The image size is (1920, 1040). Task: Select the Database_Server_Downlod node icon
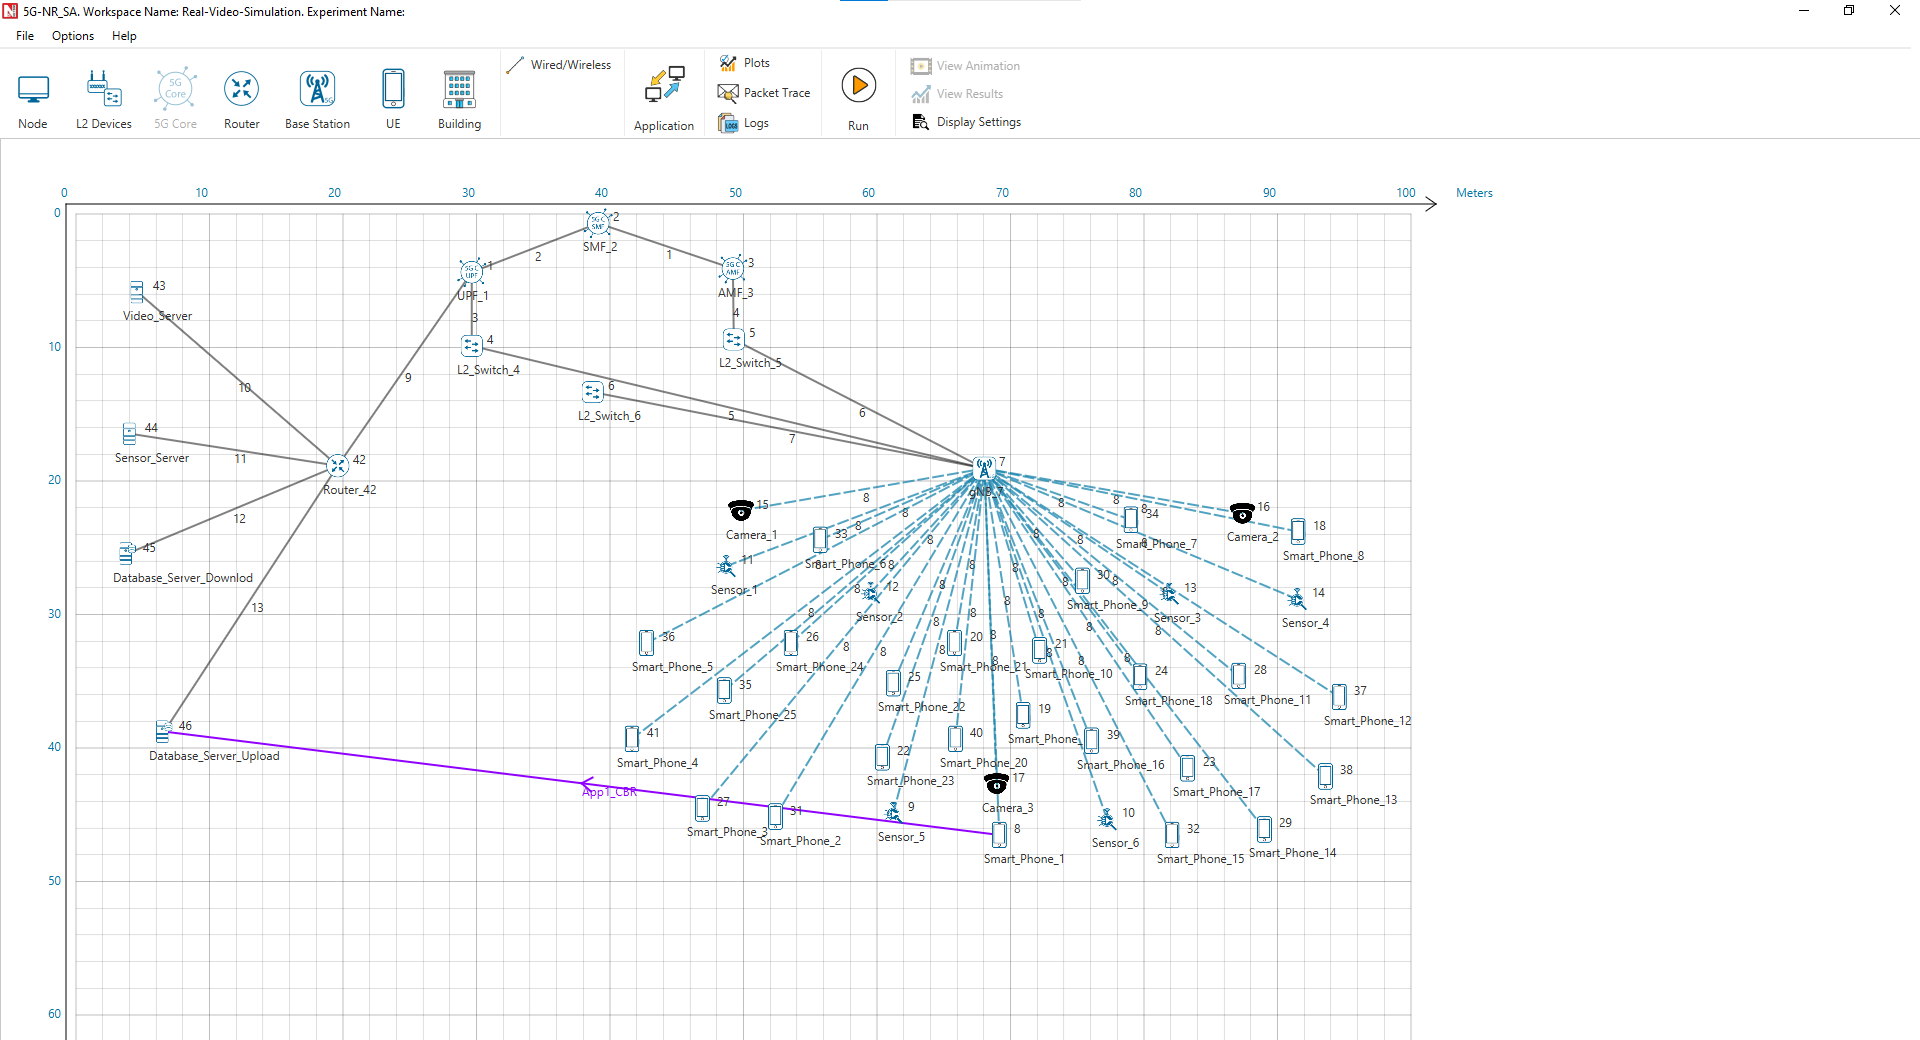pos(126,553)
